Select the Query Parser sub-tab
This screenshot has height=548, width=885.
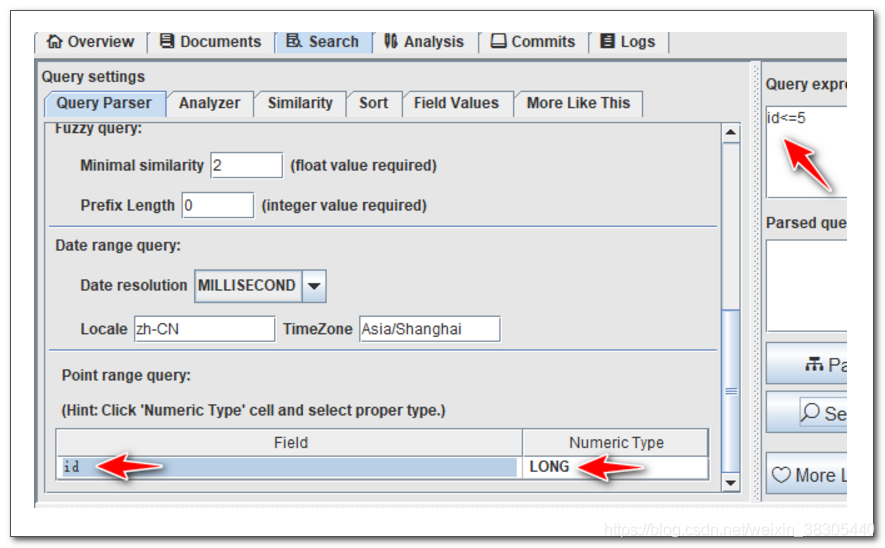click(104, 103)
